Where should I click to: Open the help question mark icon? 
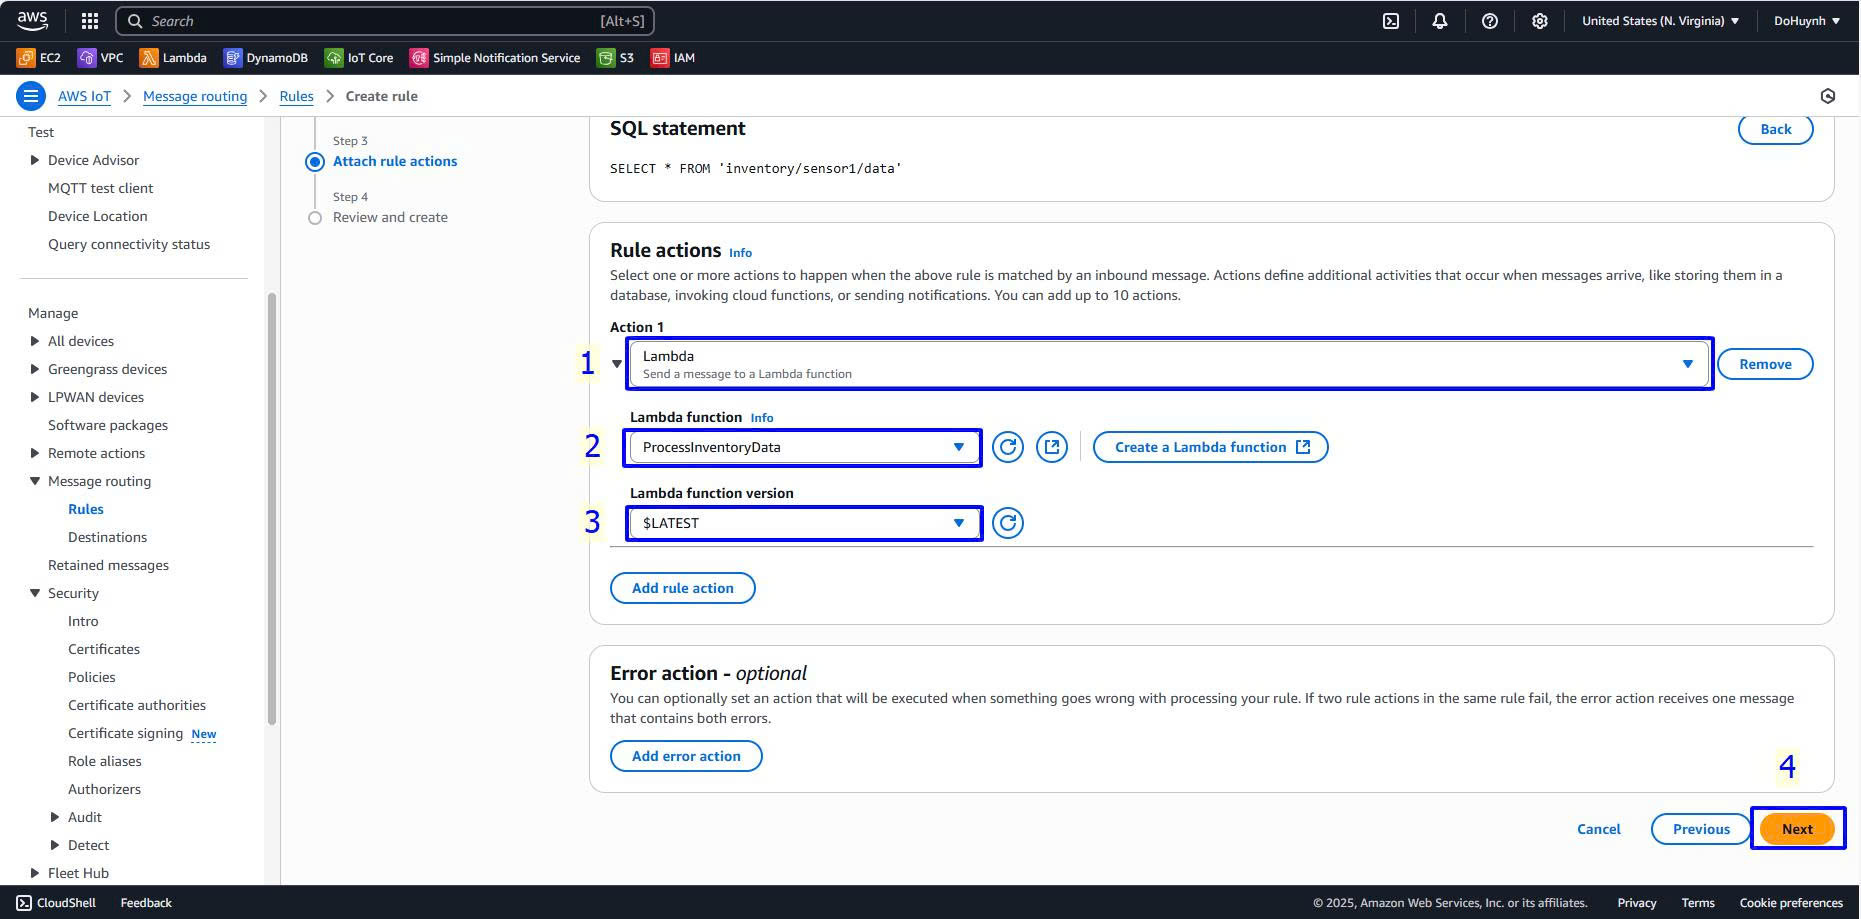(x=1489, y=21)
